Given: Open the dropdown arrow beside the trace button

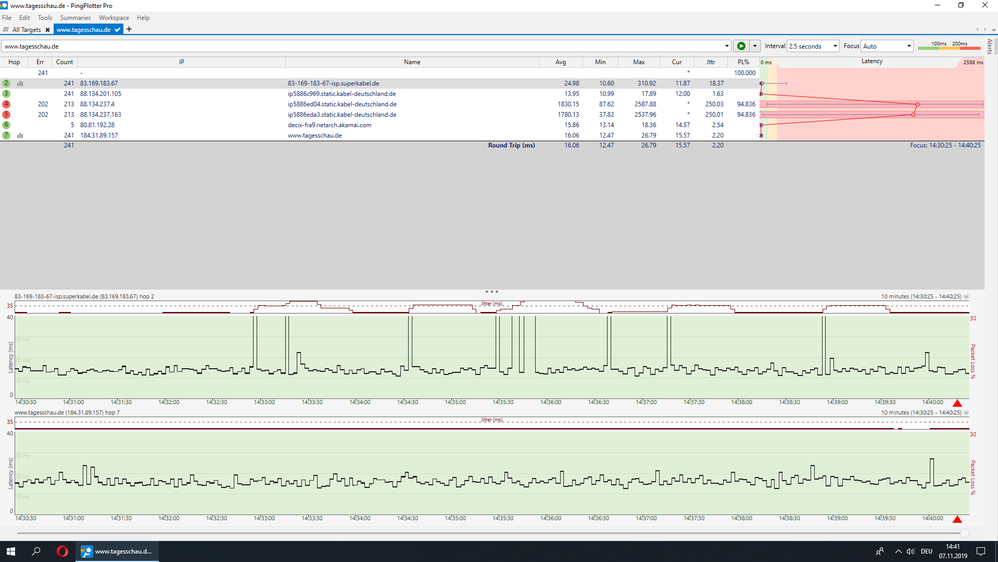Looking at the screenshot, I should click(755, 46).
